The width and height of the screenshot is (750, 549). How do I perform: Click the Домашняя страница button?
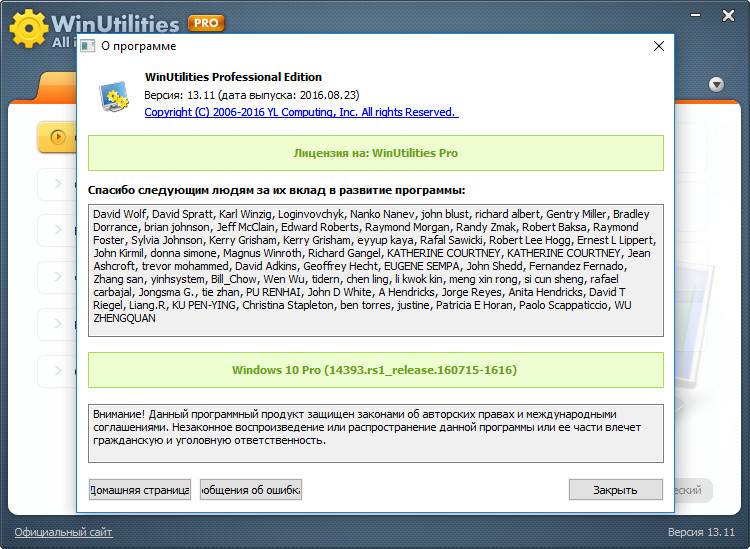pos(139,490)
